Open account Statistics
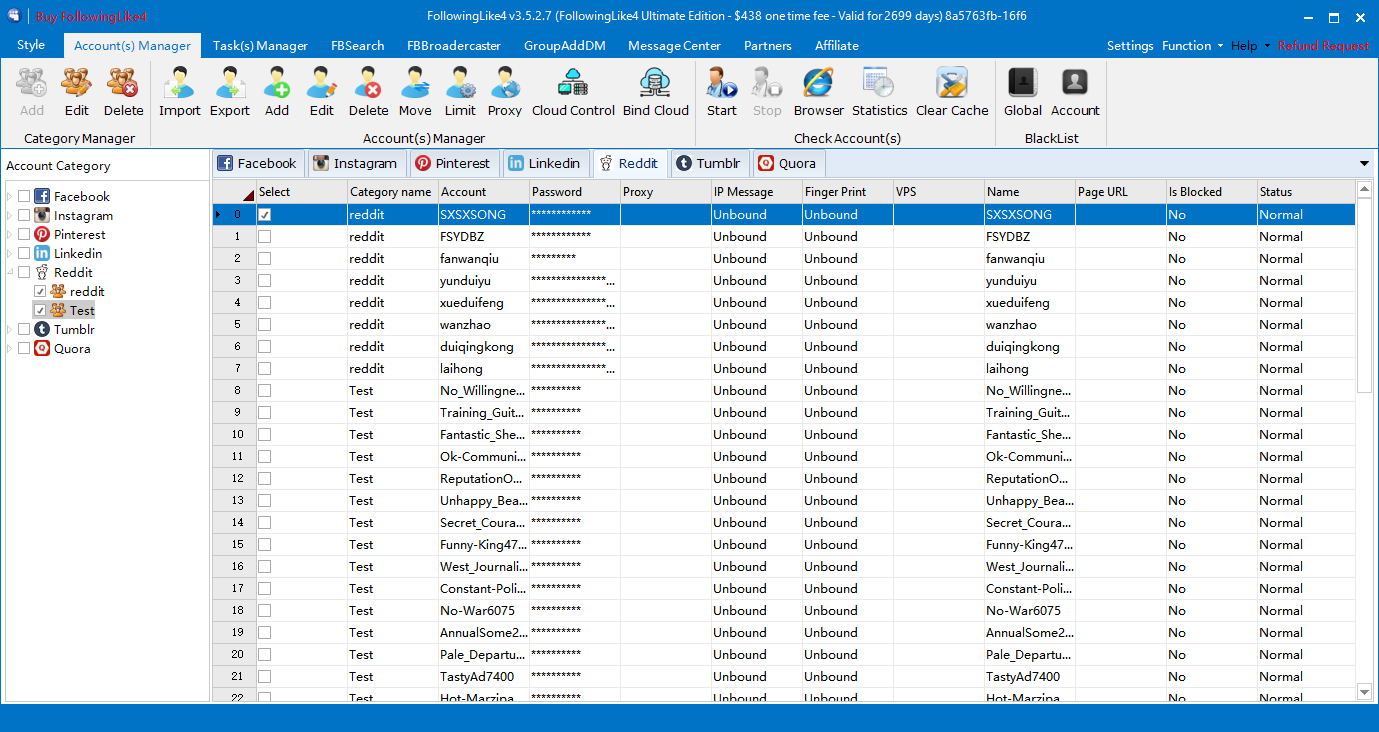Image resolution: width=1379 pixels, height=732 pixels. tap(879, 92)
